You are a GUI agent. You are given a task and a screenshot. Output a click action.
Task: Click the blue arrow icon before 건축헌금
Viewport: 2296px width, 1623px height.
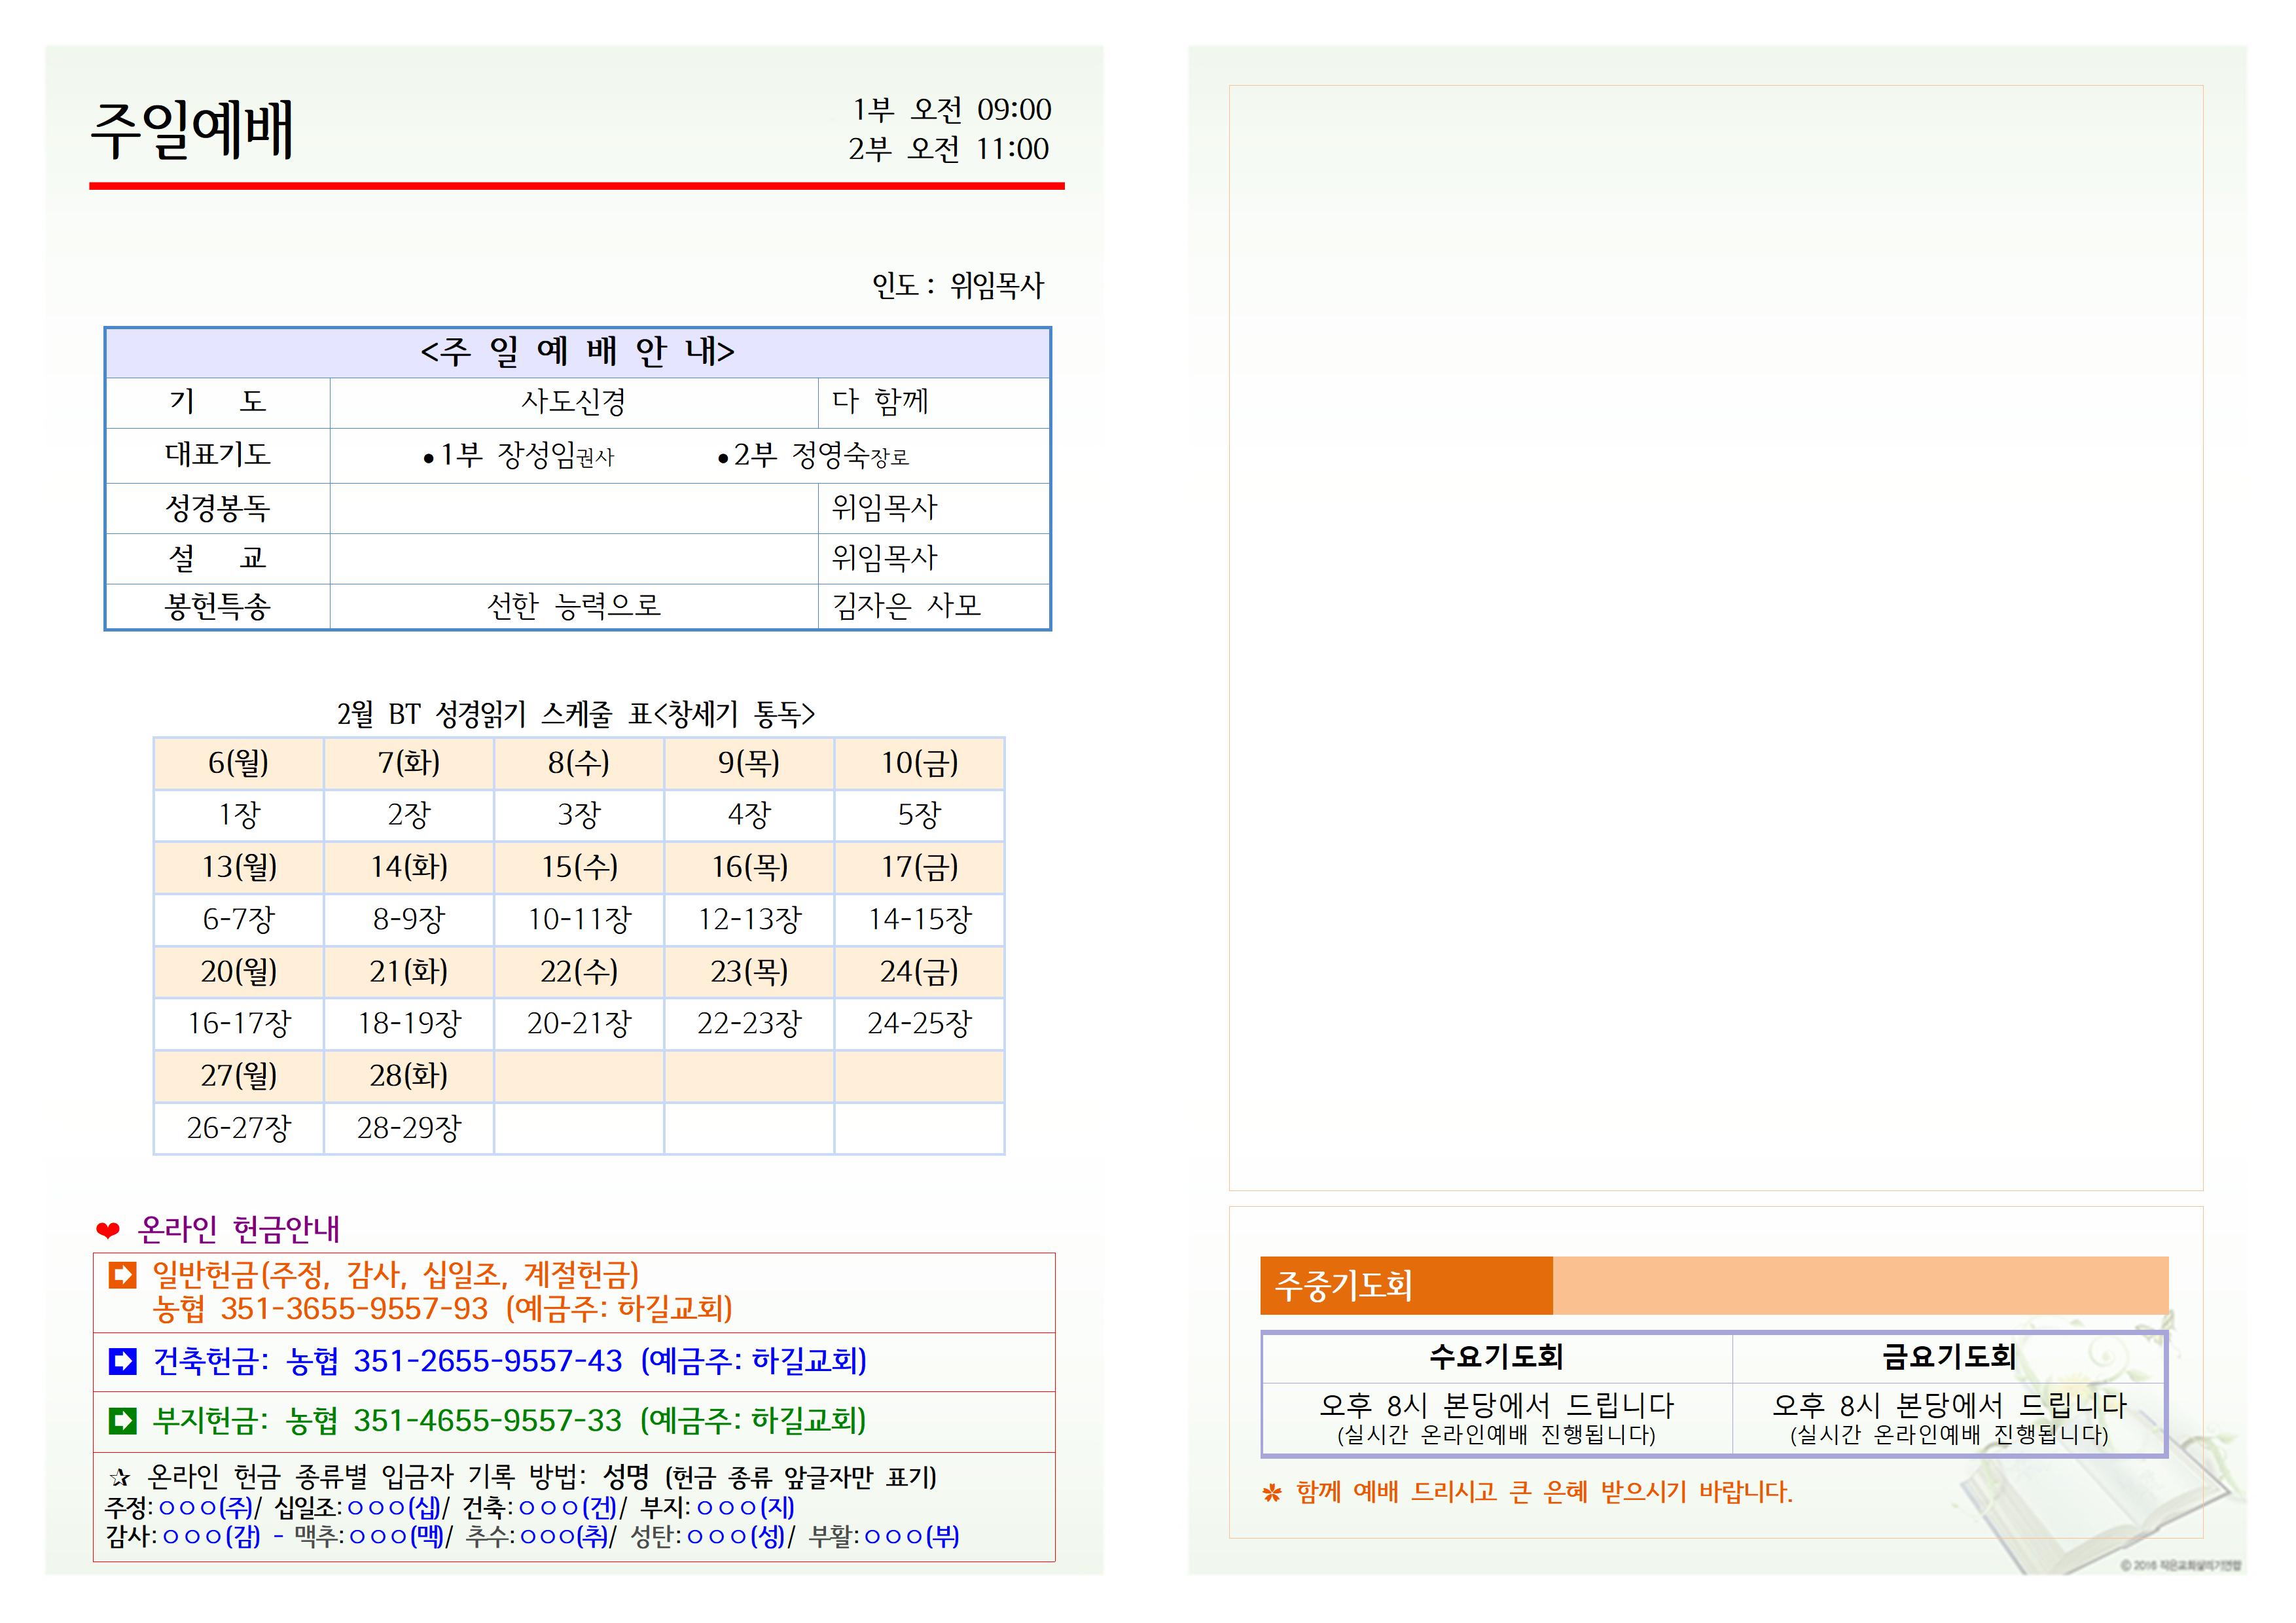[122, 1361]
